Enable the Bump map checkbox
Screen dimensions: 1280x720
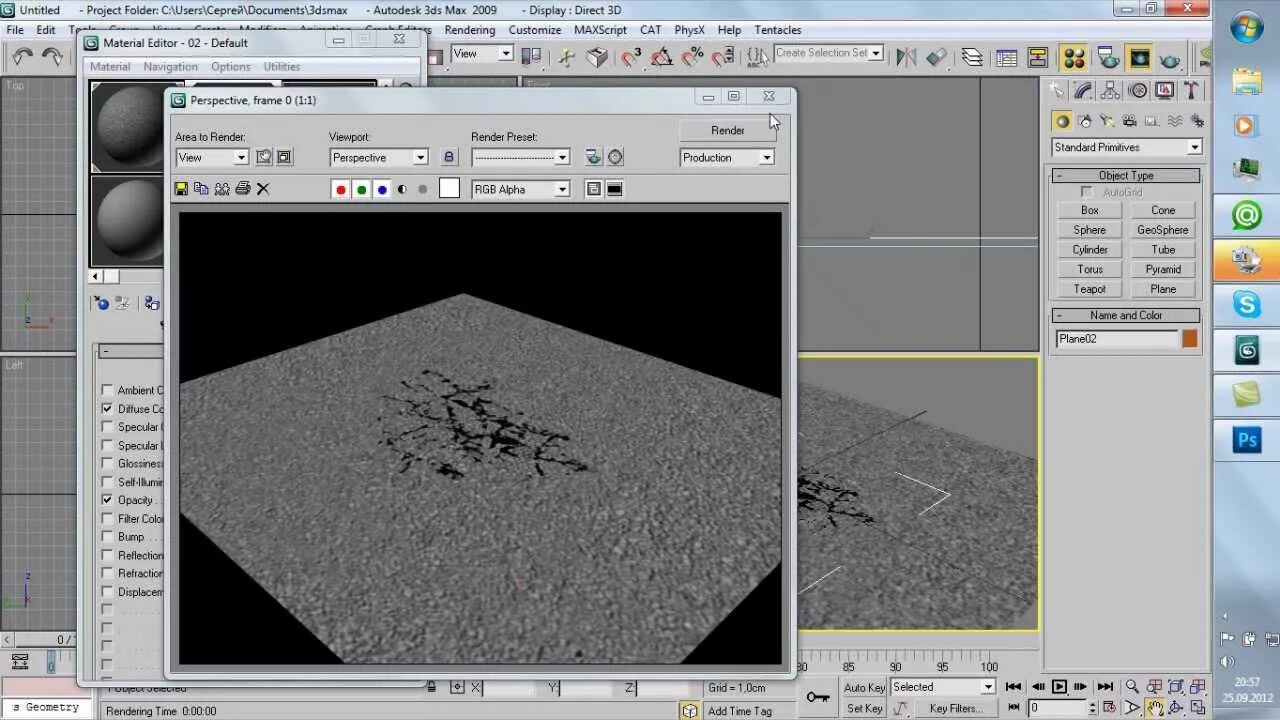tap(107, 537)
